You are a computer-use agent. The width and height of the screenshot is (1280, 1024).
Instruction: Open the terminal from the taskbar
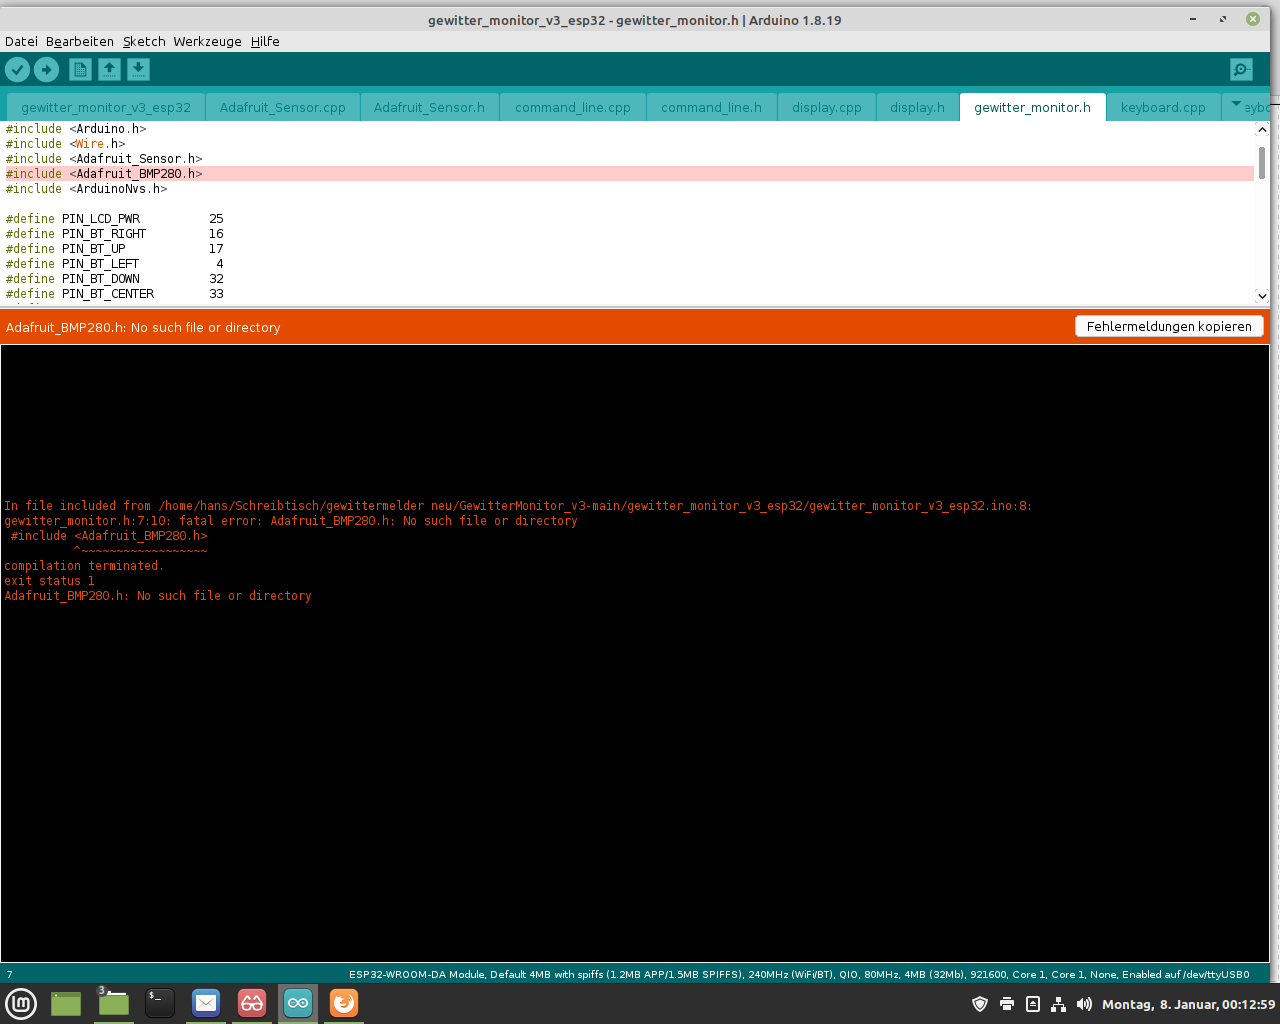point(160,1003)
